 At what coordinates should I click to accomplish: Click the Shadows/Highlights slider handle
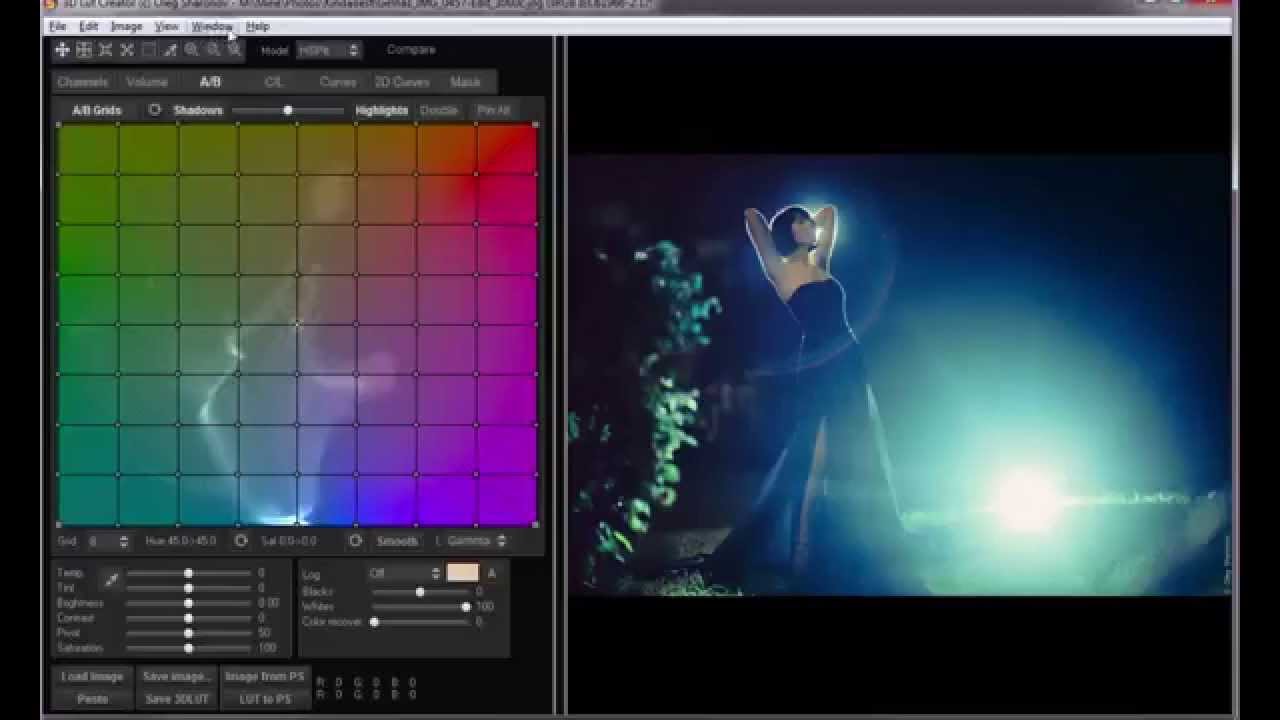(x=288, y=110)
